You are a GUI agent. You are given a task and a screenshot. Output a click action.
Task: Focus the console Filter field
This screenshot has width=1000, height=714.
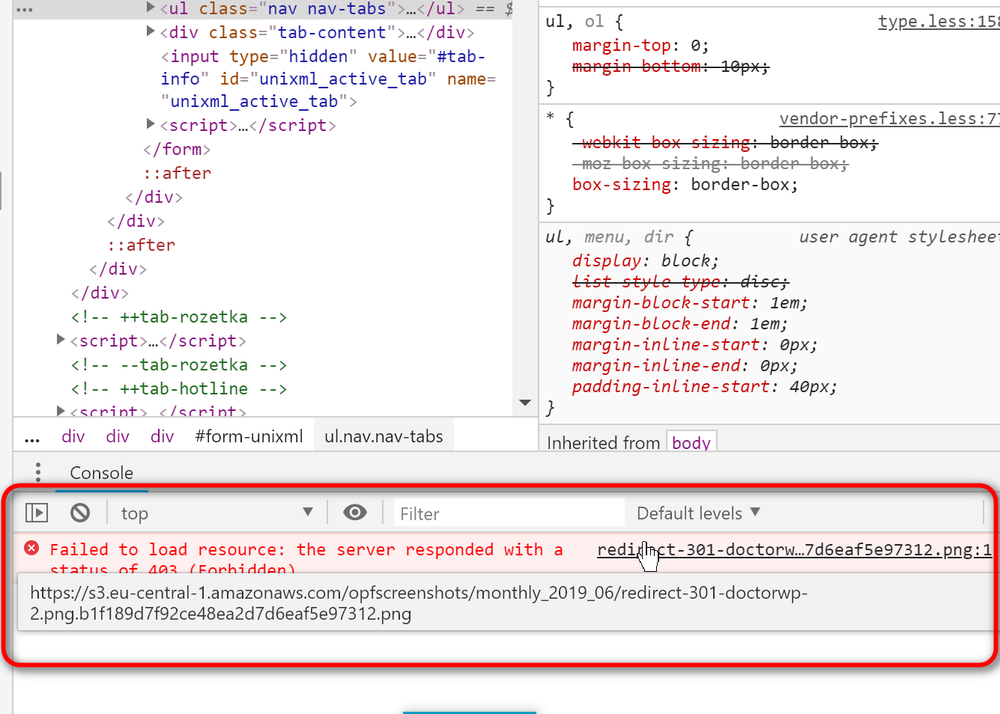[508, 513]
